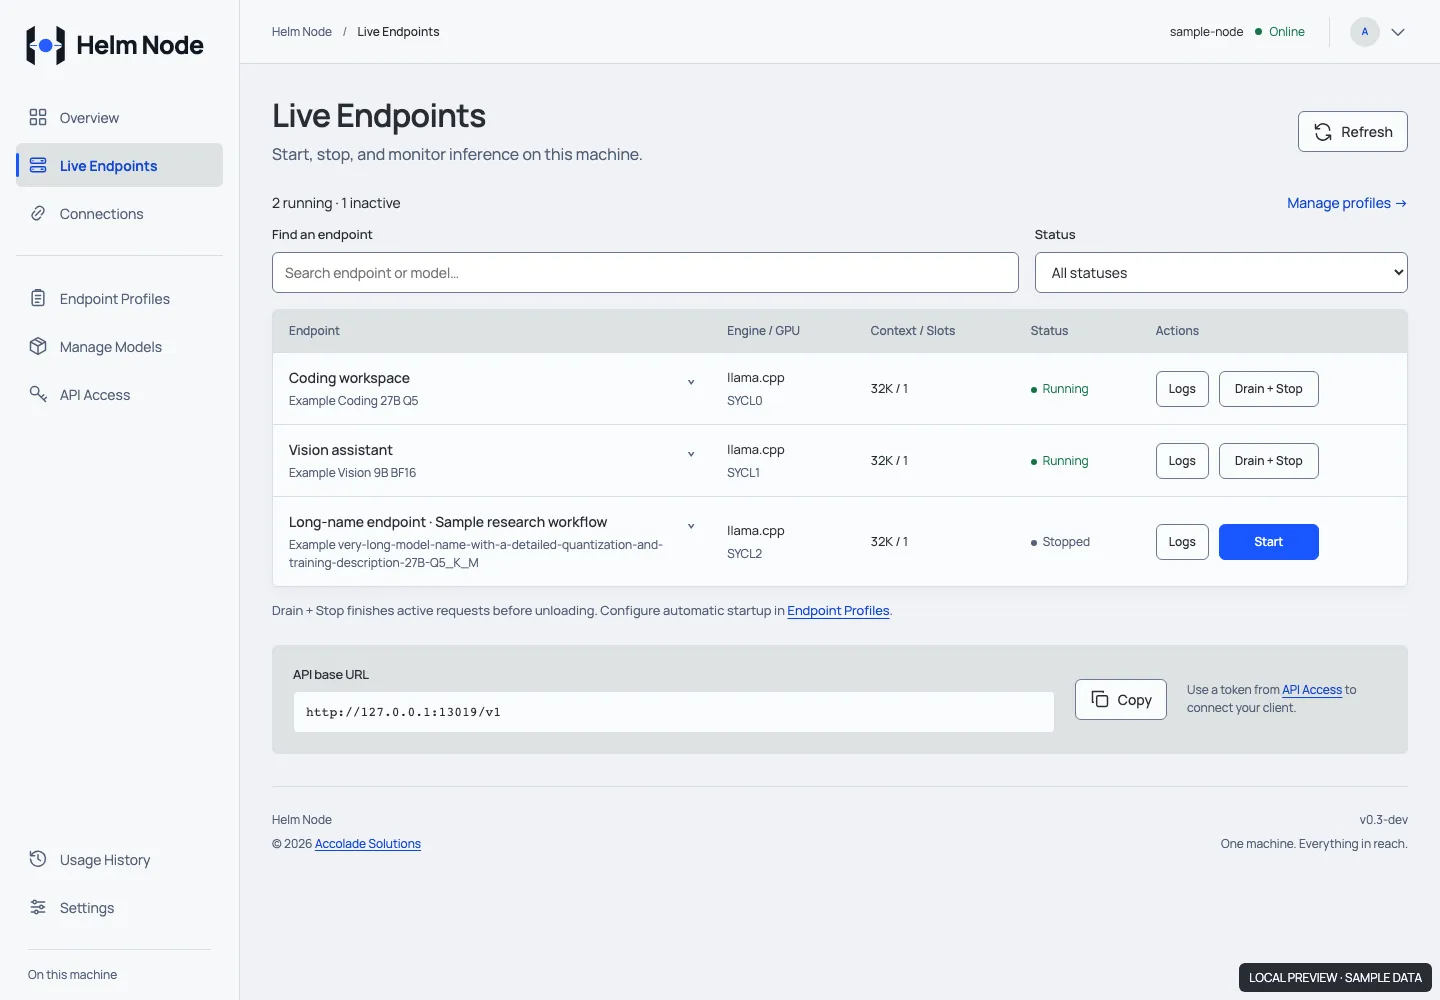
Task: Visit the Accolade Solutions footer link
Action: pyautogui.click(x=368, y=844)
